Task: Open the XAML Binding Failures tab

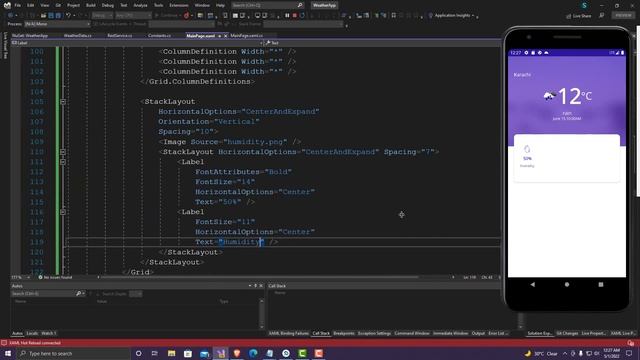Action: [x=289, y=333]
